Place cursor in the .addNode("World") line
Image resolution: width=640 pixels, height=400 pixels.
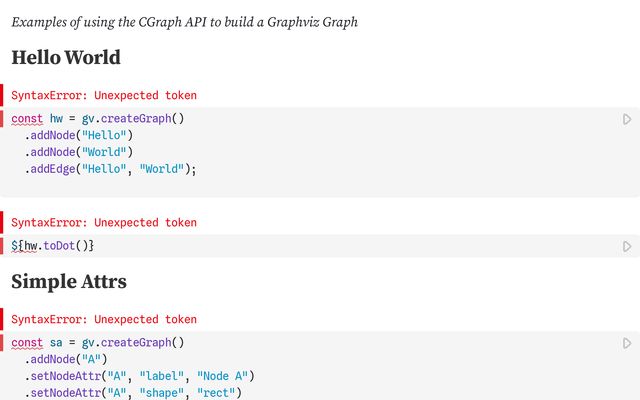pyautogui.click(x=79, y=152)
